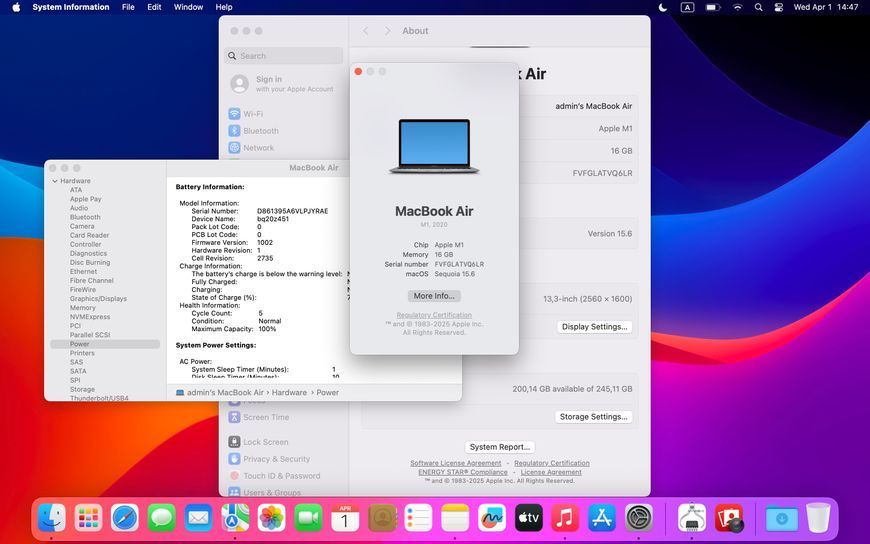Open Mail app in dock

click(198, 518)
